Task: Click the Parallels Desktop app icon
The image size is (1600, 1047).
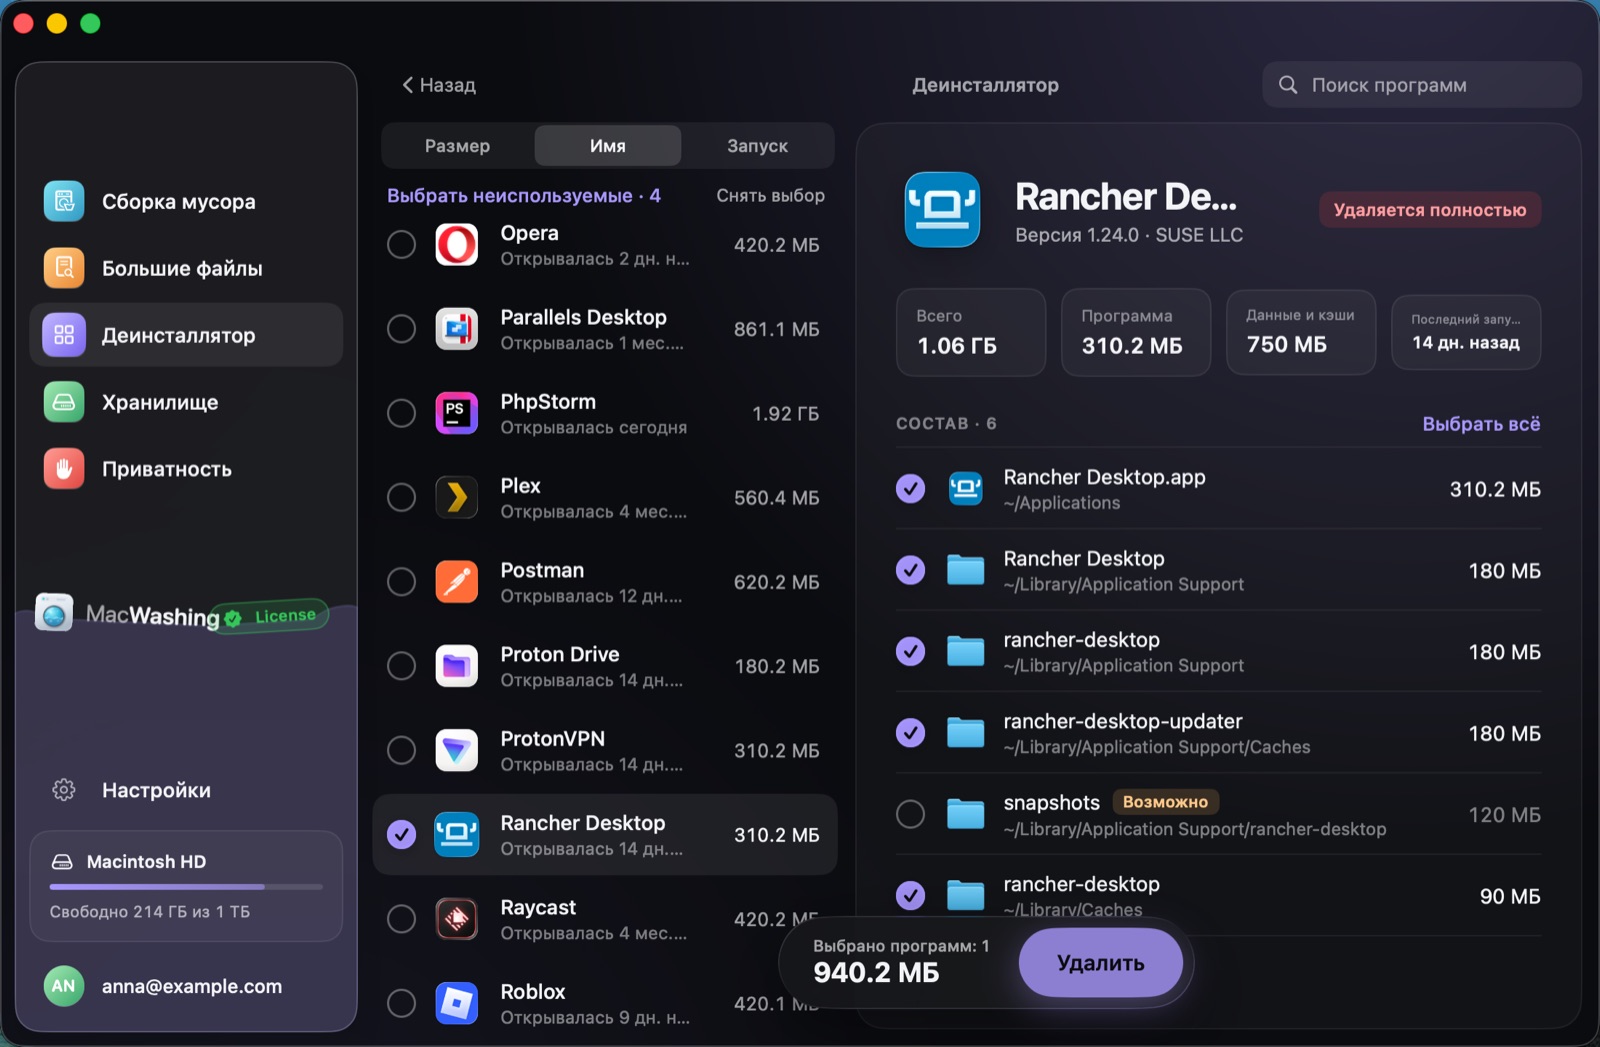Action: (x=457, y=329)
